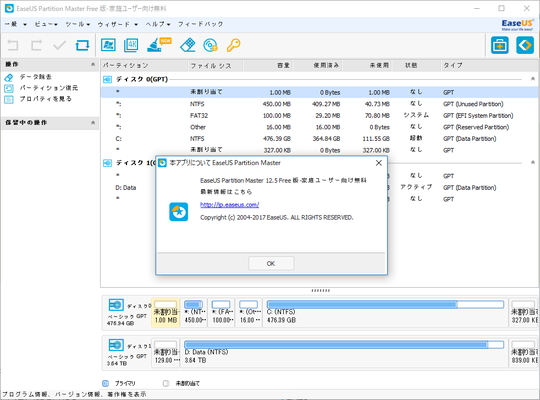This screenshot has height=400, width=540.
Task: Open the Cleanup tool with NEW badge
Action: (x=158, y=45)
